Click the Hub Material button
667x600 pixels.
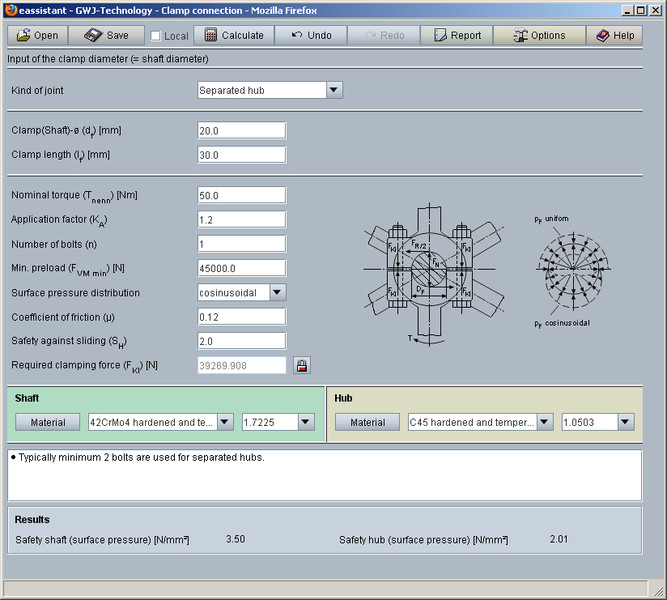[367, 422]
